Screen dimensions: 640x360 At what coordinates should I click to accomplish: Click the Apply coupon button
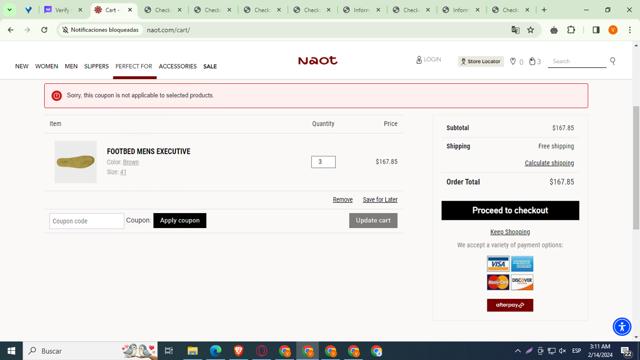pyautogui.click(x=180, y=220)
